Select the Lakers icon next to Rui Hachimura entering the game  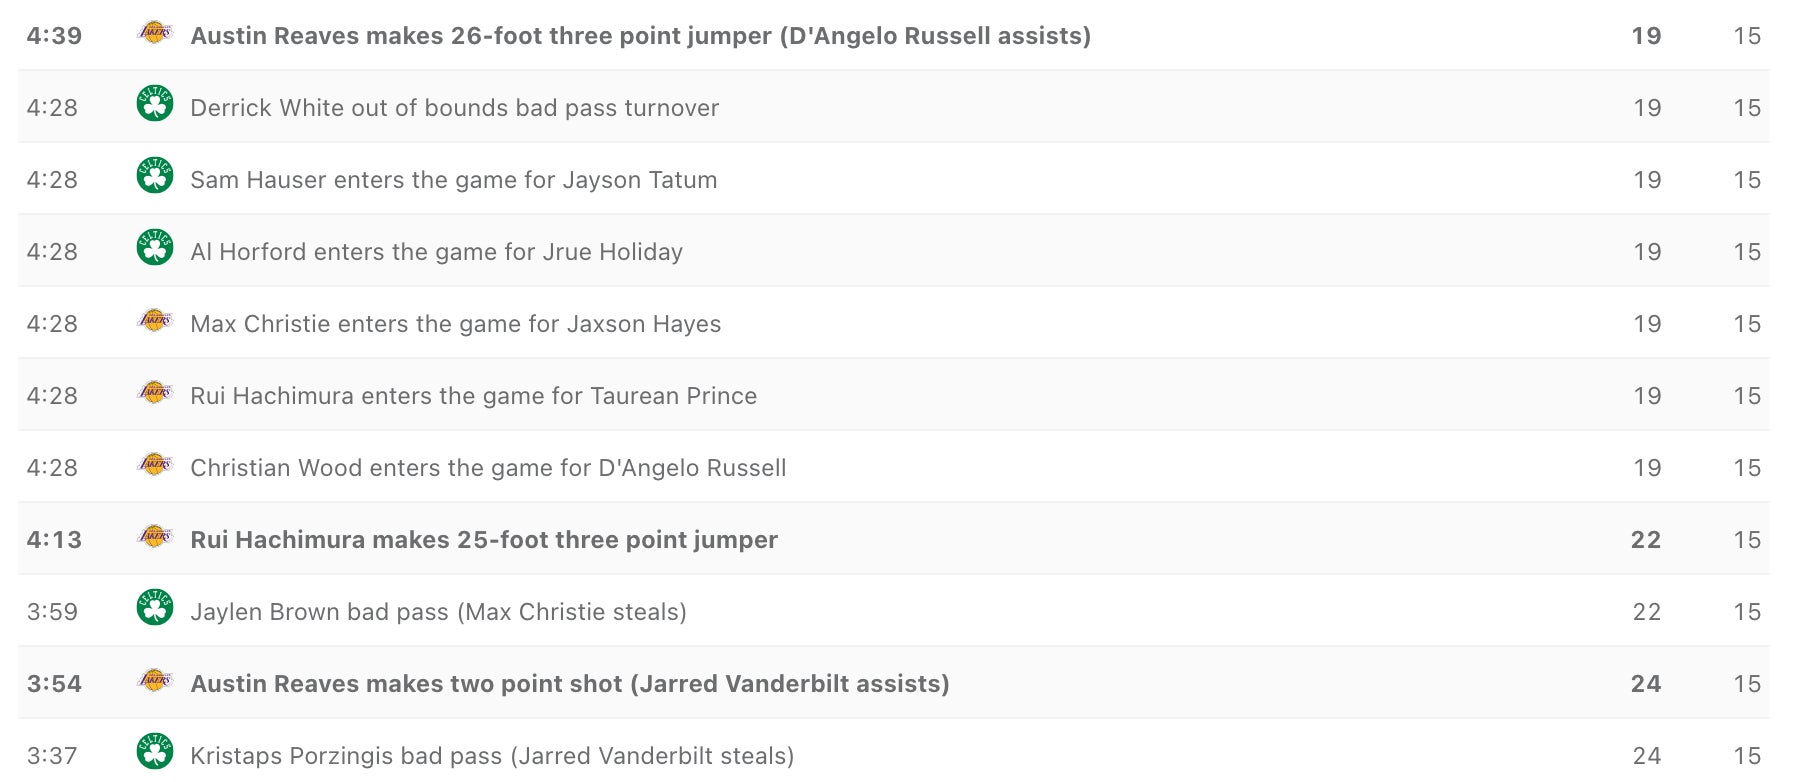pyautogui.click(x=155, y=393)
